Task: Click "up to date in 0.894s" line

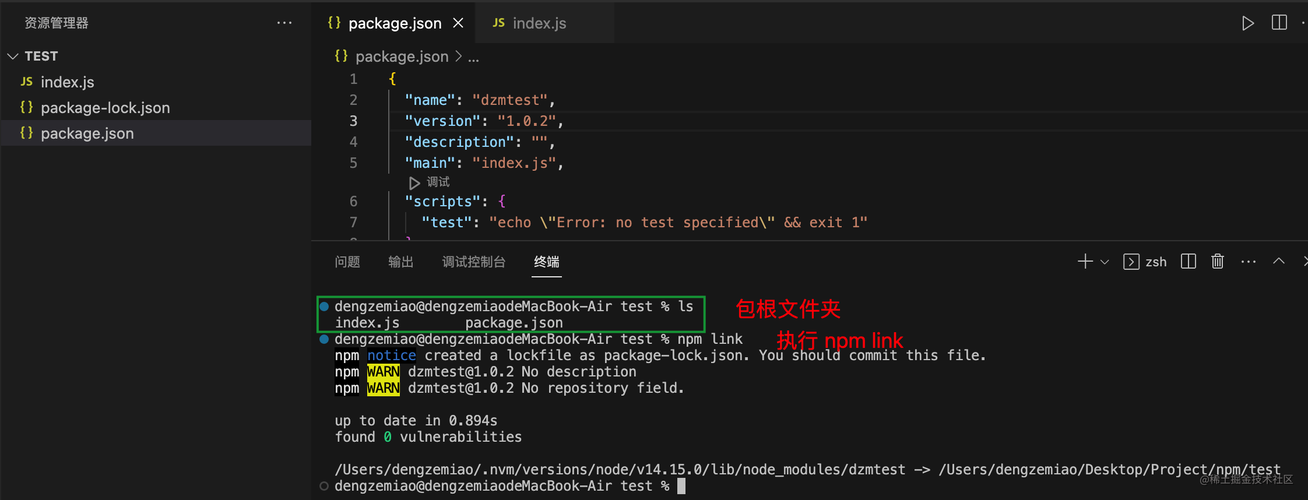Action: [416, 421]
